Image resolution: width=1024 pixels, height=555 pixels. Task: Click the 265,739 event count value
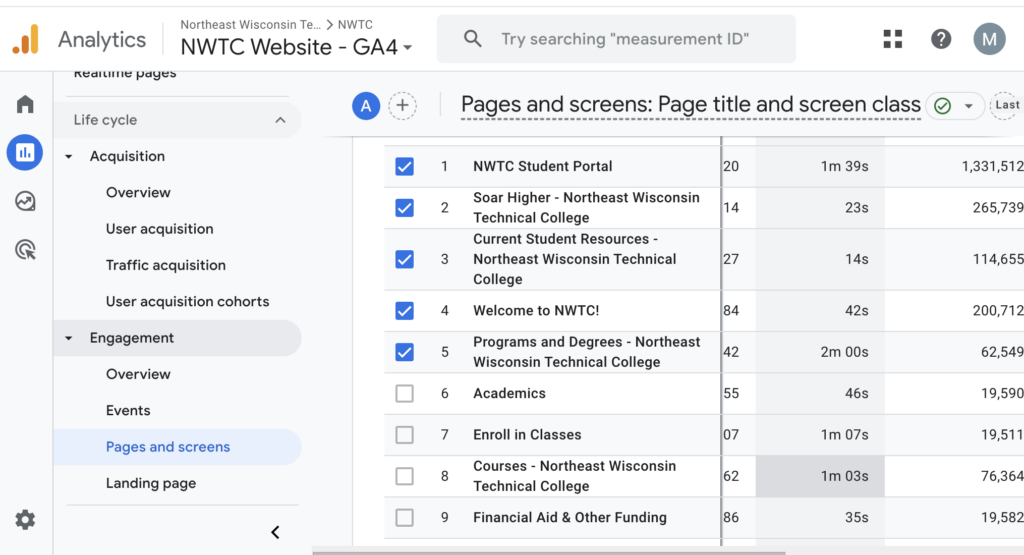pyautogui.click(x=998, y=208)
